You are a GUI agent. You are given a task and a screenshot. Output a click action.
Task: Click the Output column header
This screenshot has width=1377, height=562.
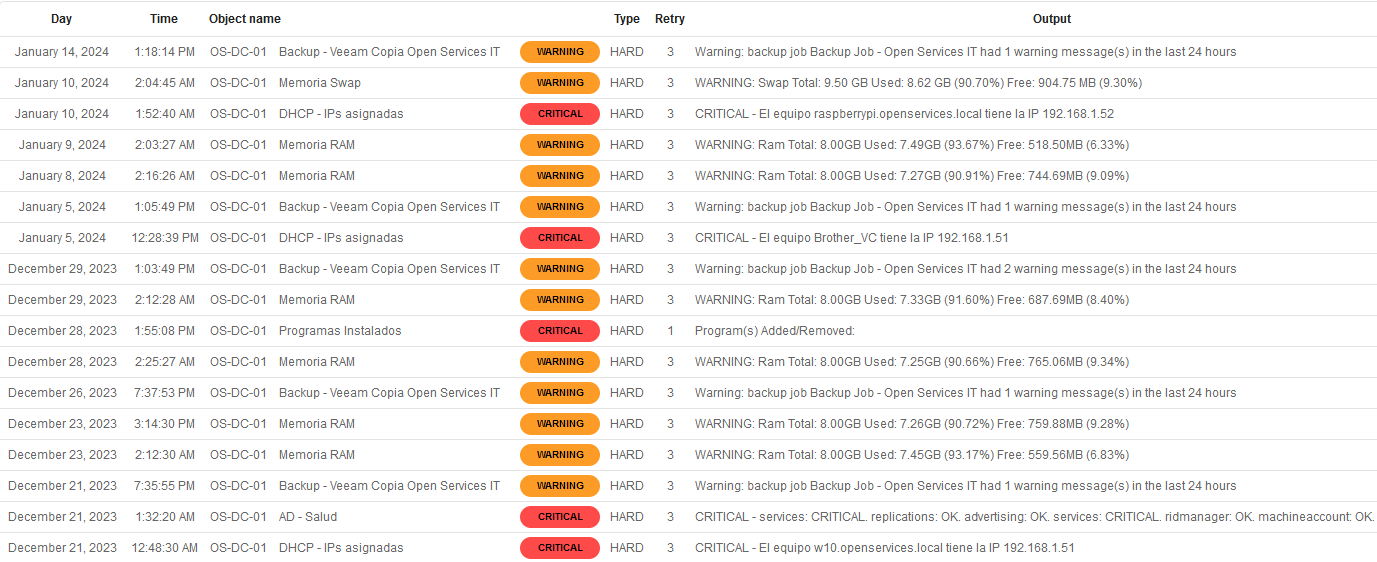click(1052, 19)
